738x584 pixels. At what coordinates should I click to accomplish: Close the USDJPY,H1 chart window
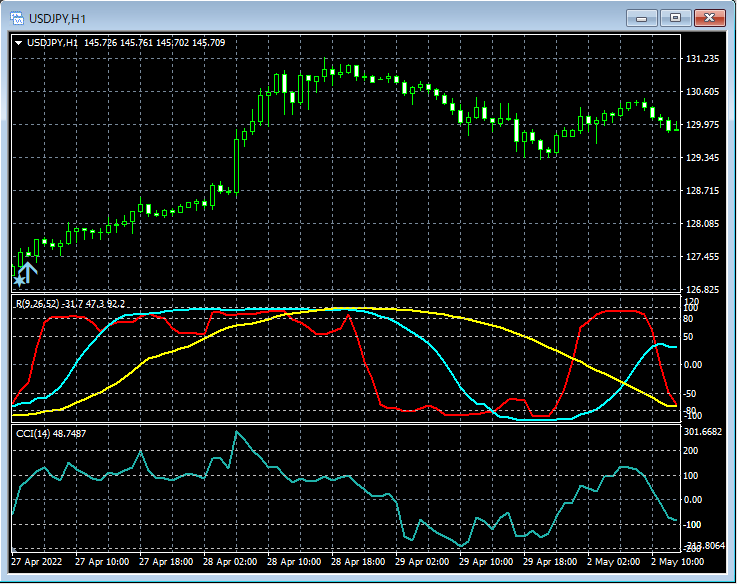pos(710,18)
